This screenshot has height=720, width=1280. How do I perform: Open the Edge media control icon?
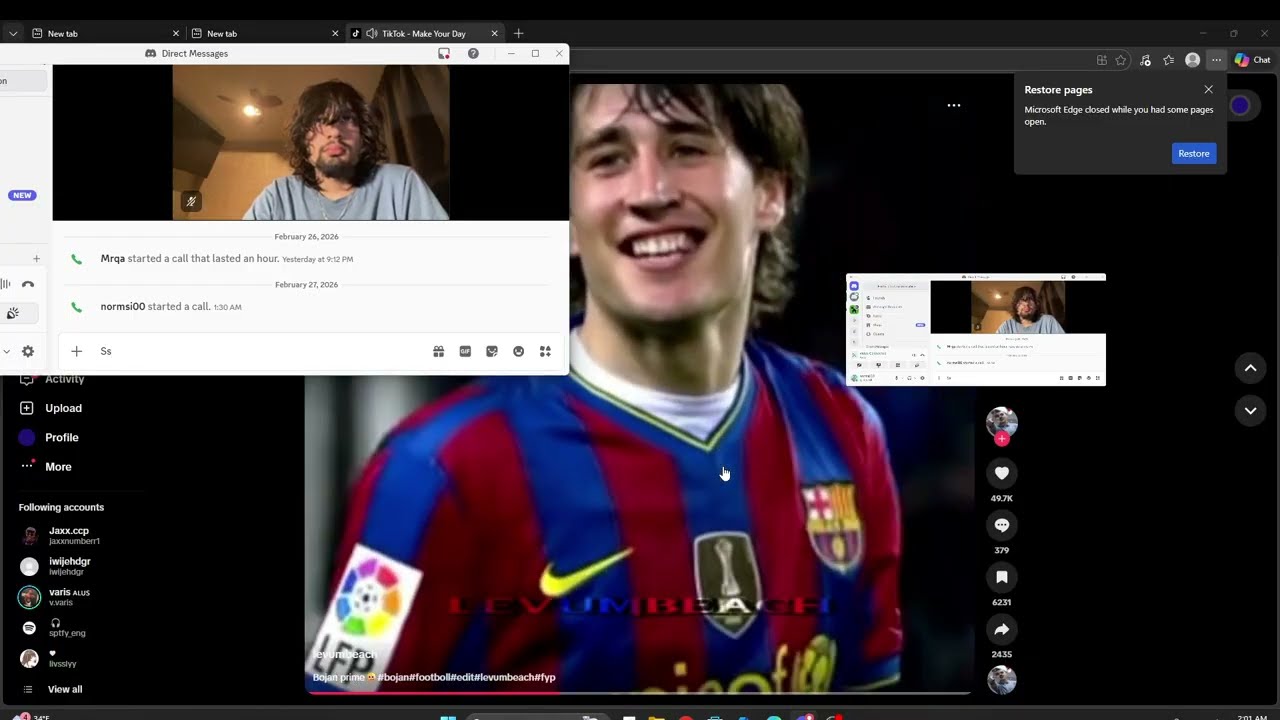pyautogui.click(x=1145, y=60)
